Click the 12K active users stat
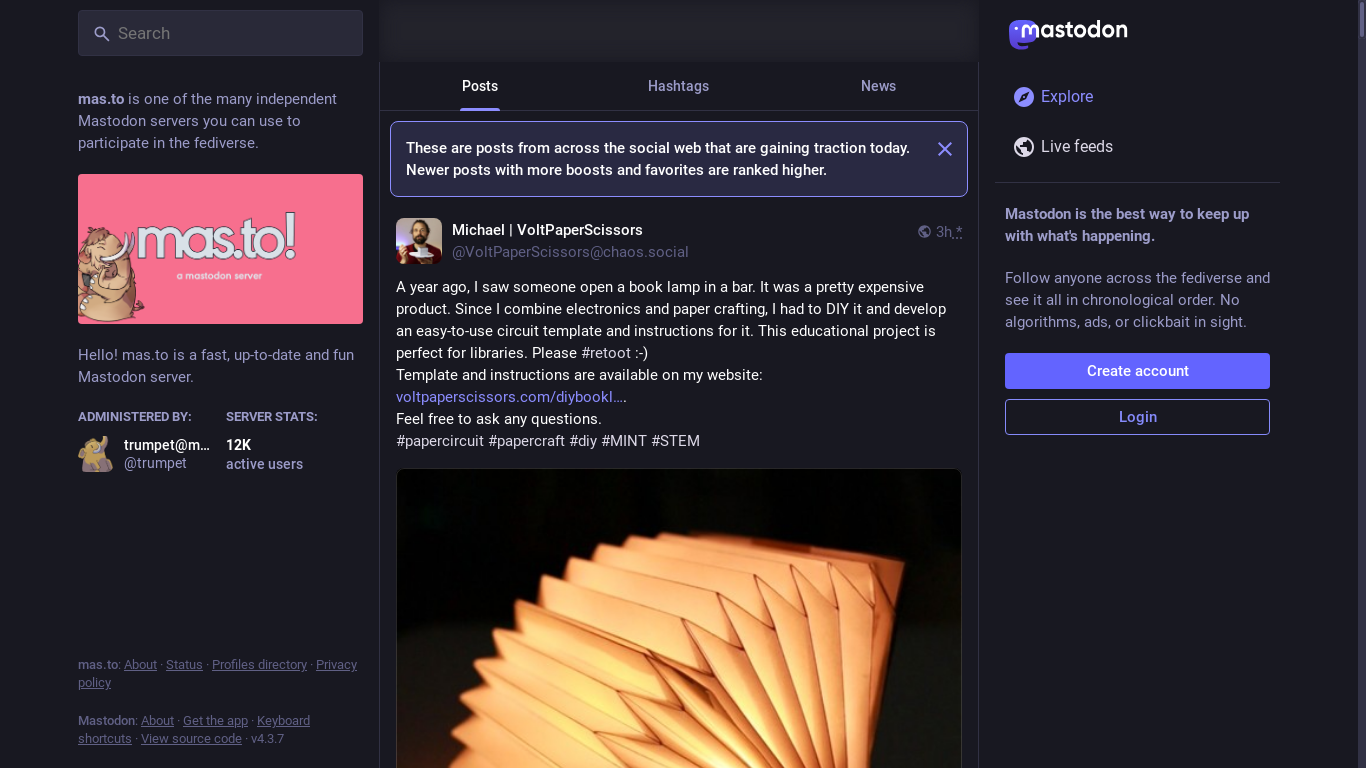Image resolution: width=1366 pixels, height=768 pixels. [x=264, y=454]
